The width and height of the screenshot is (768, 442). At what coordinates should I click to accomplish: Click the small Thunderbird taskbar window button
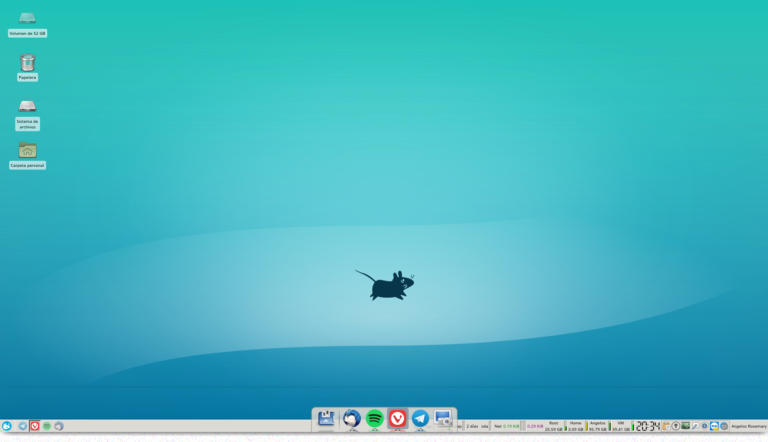[59, 426]
